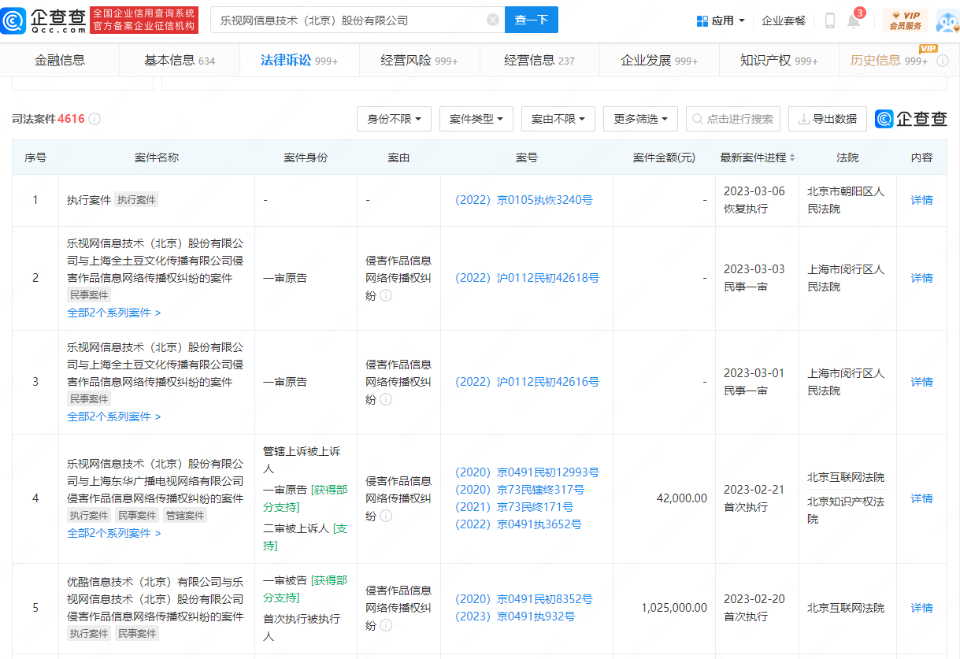
Task: Open 身份不限 filter dropdown
Action: [394, 119]
